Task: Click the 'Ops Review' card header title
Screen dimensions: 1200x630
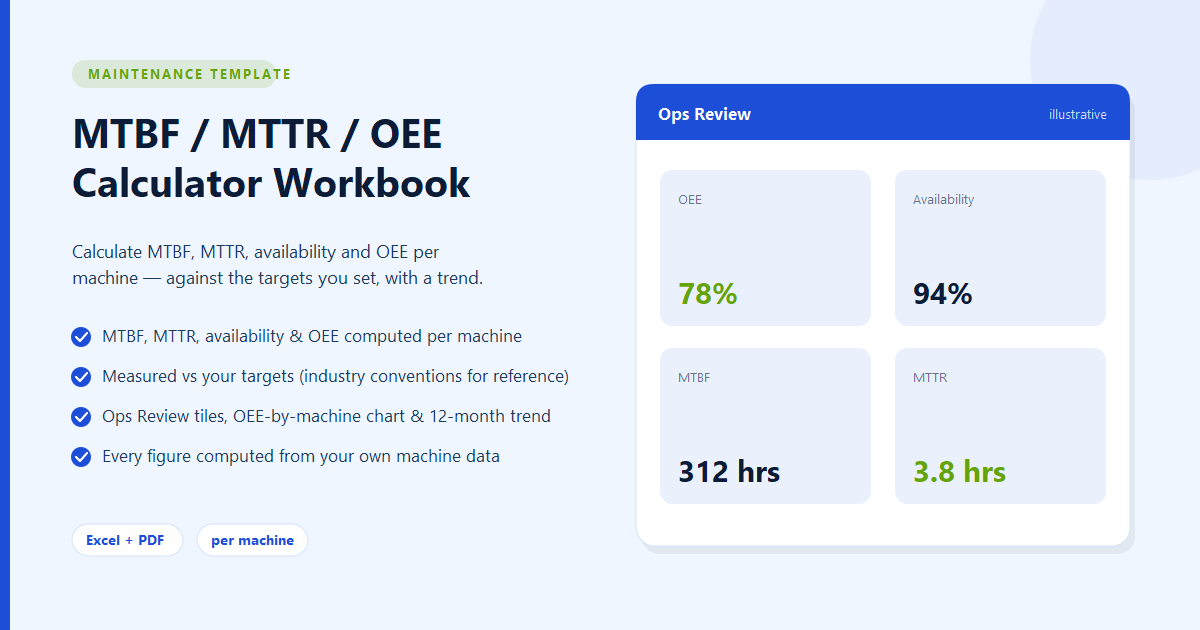Action: click(x=704, y=114)
